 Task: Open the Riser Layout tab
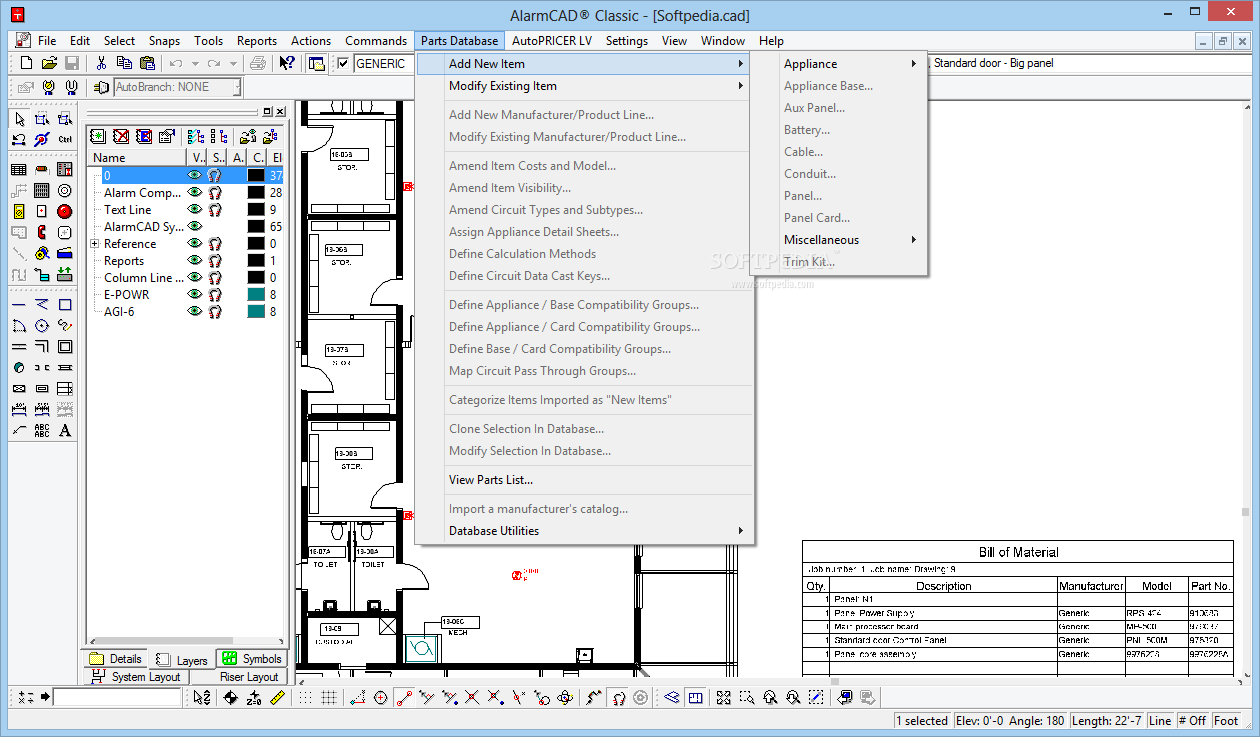coord(238,677)
